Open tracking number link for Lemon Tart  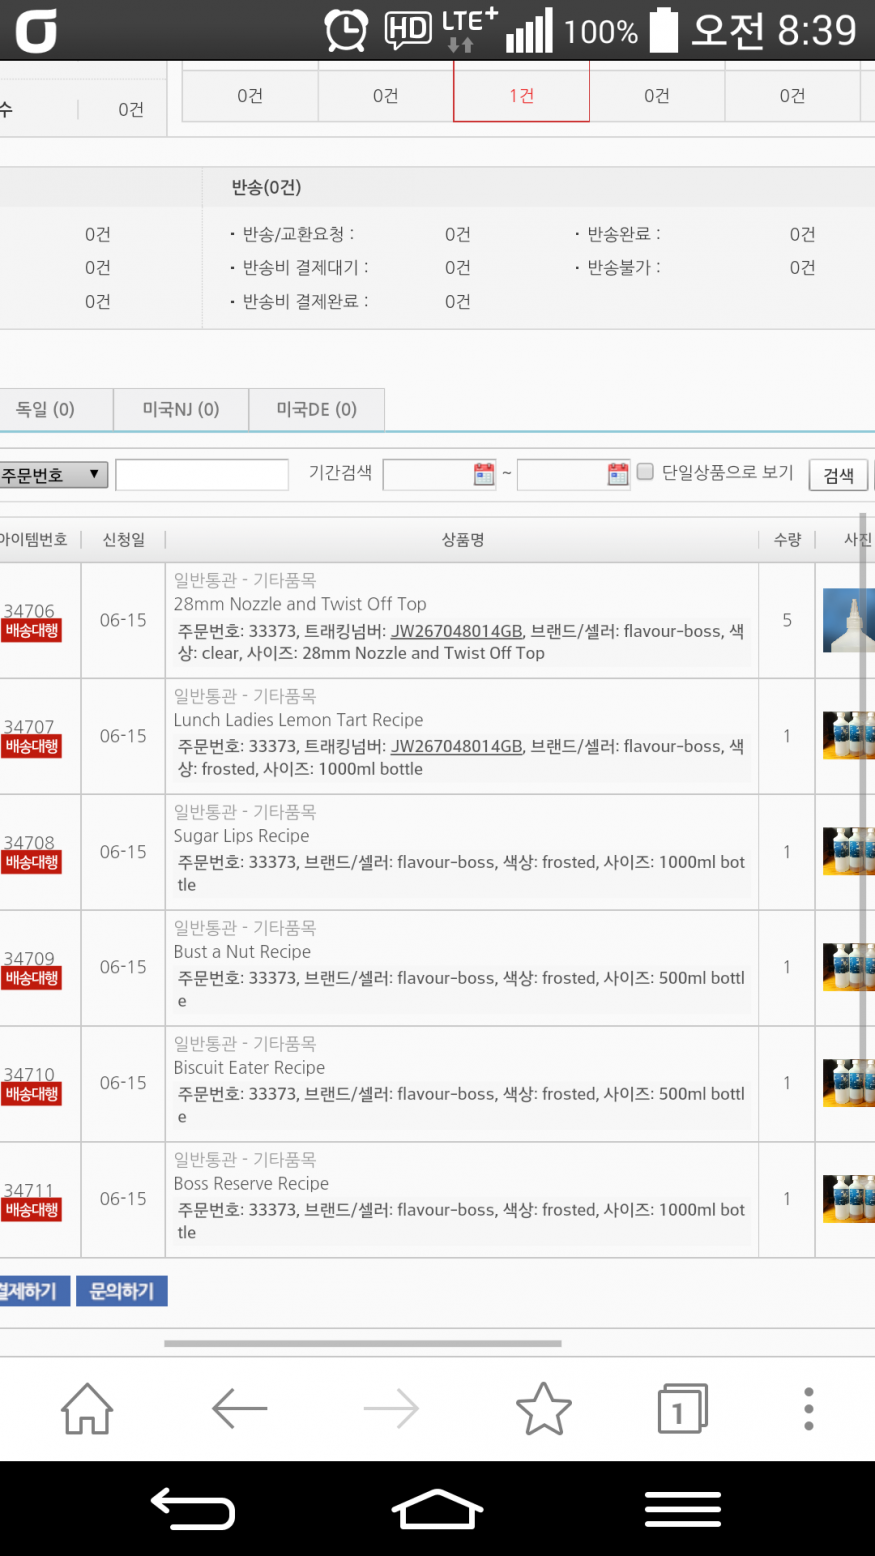[456, 747]
